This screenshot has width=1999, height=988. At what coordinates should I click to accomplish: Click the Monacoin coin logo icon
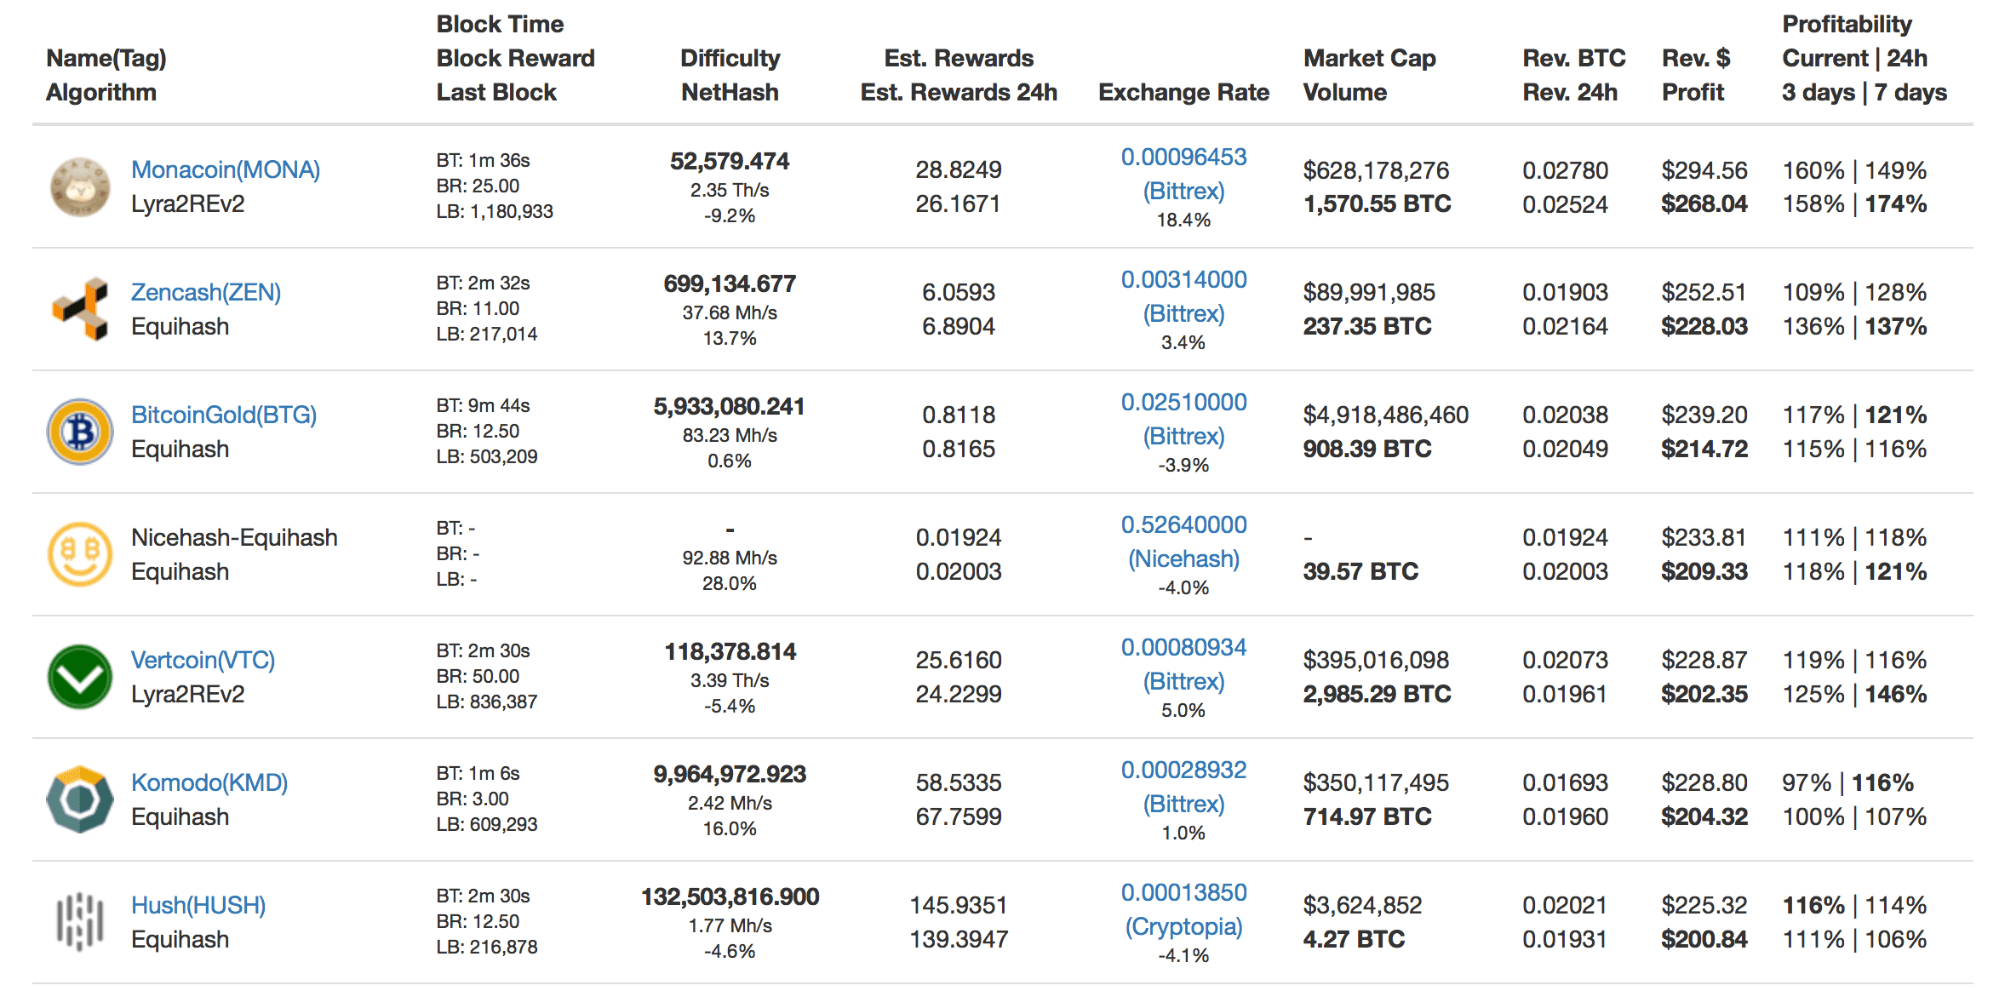[80, 187]
